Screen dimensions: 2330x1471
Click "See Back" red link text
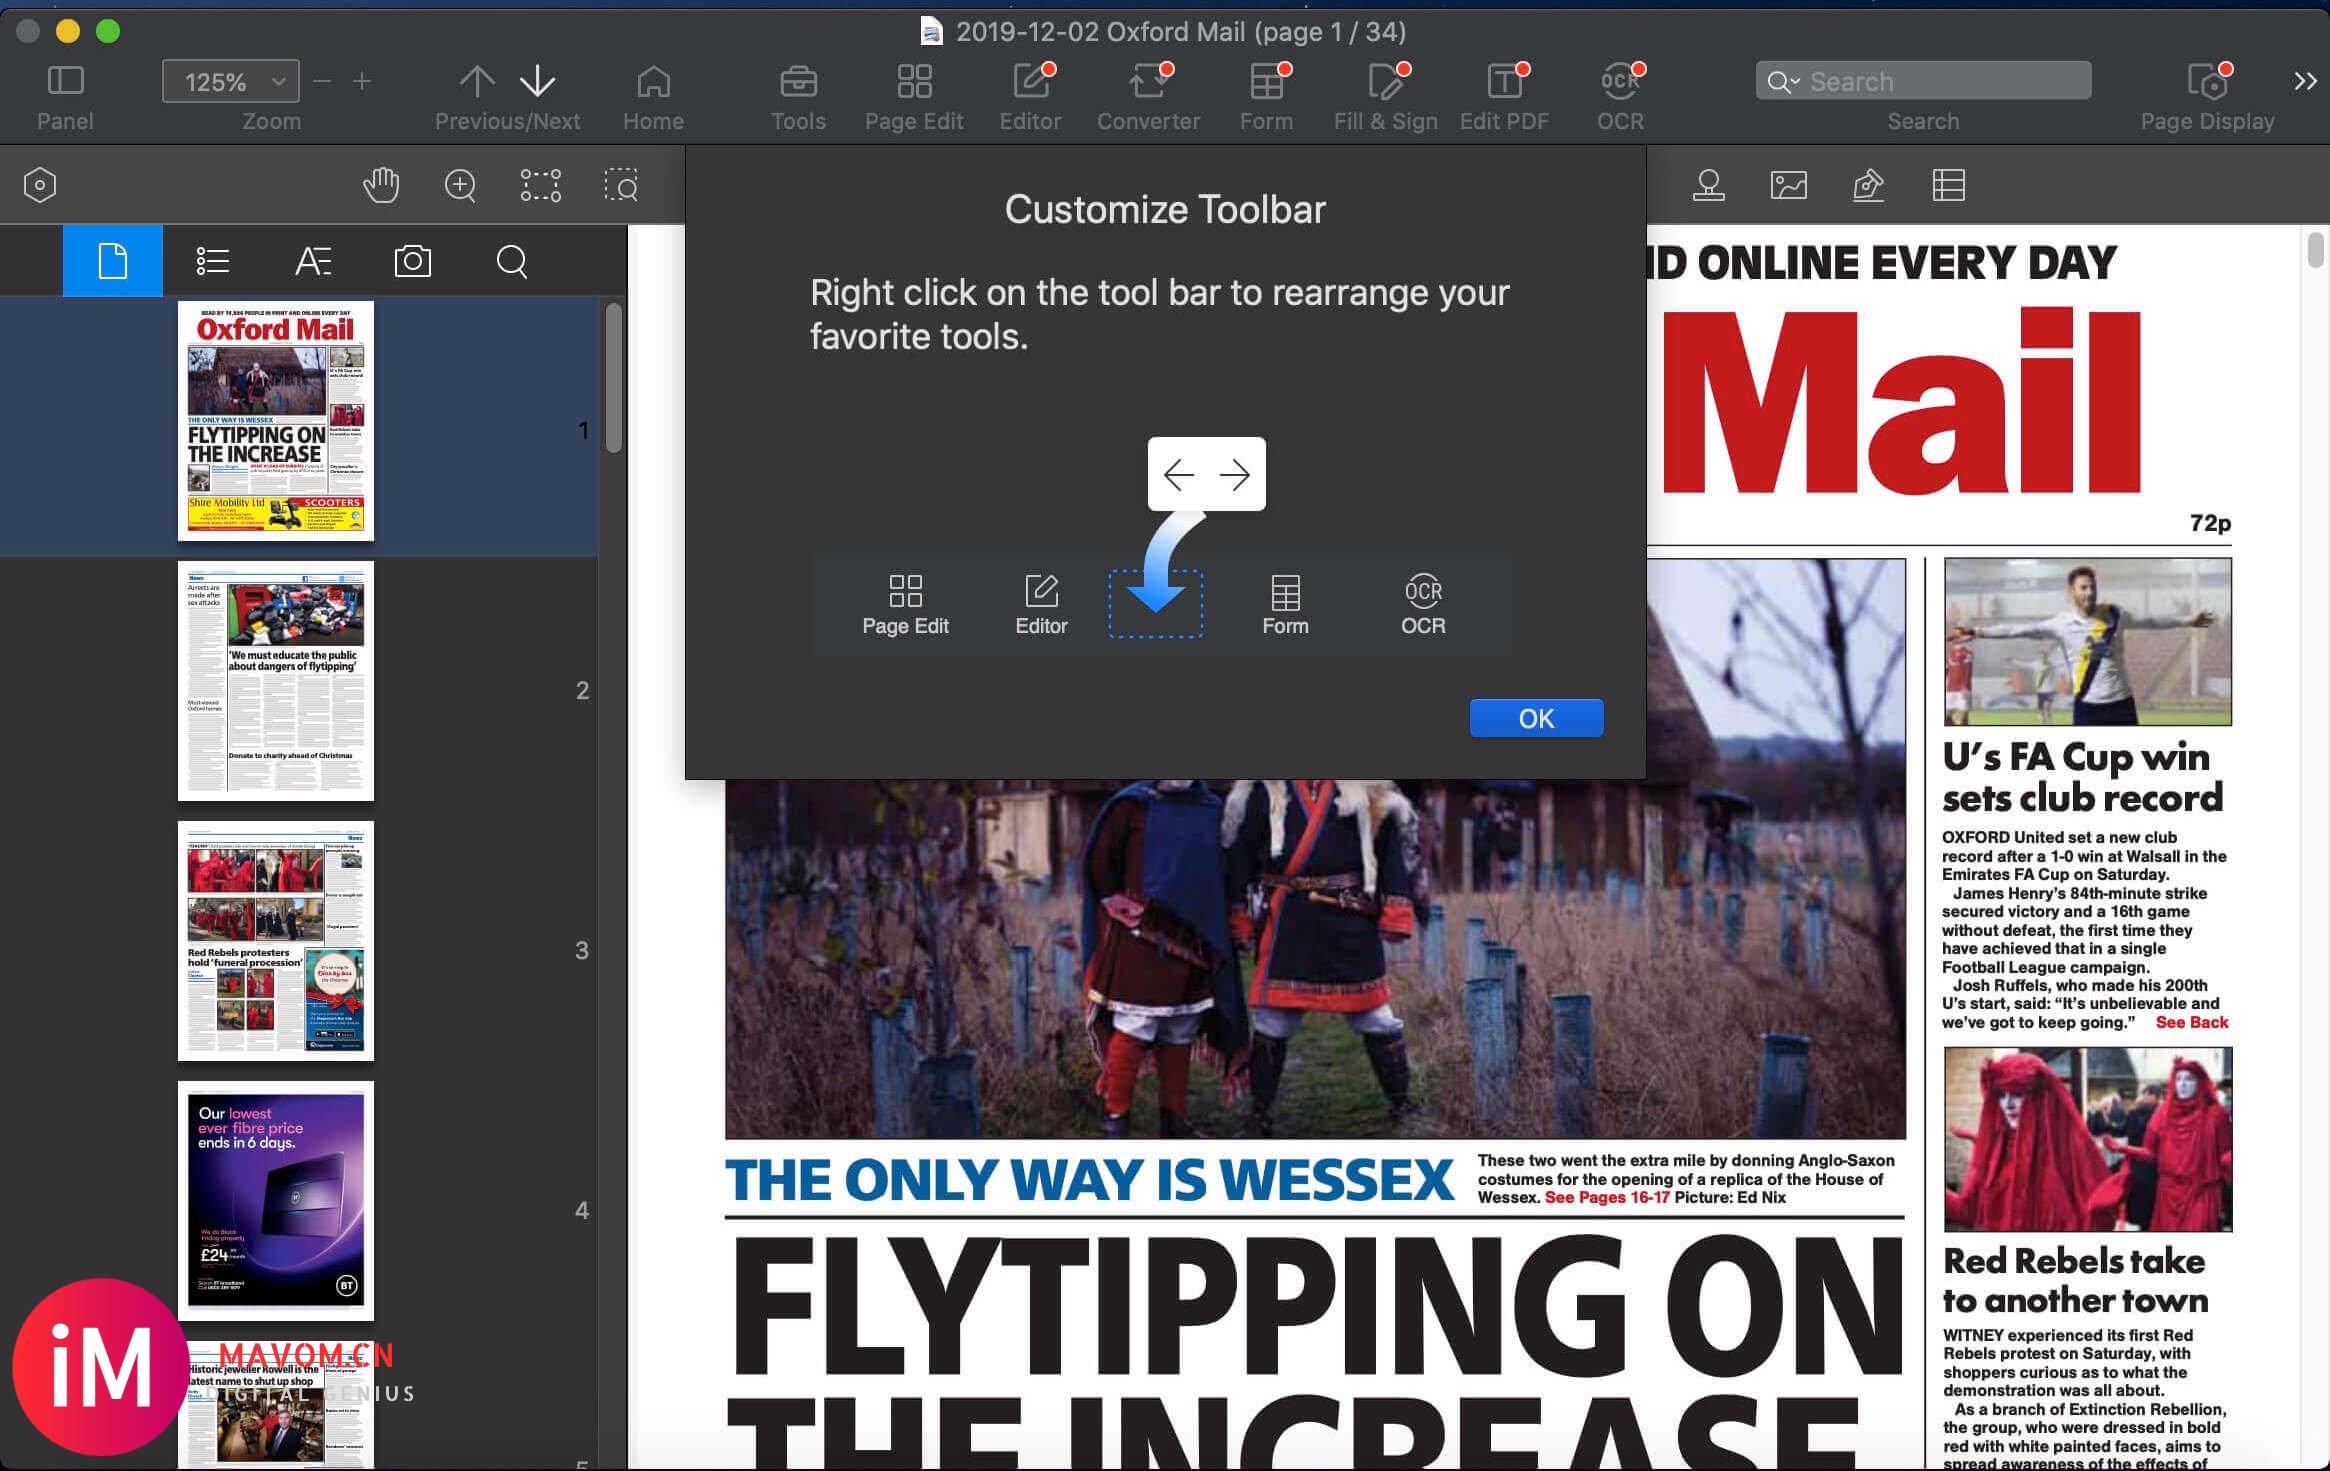click(x=2192, y=1022)
